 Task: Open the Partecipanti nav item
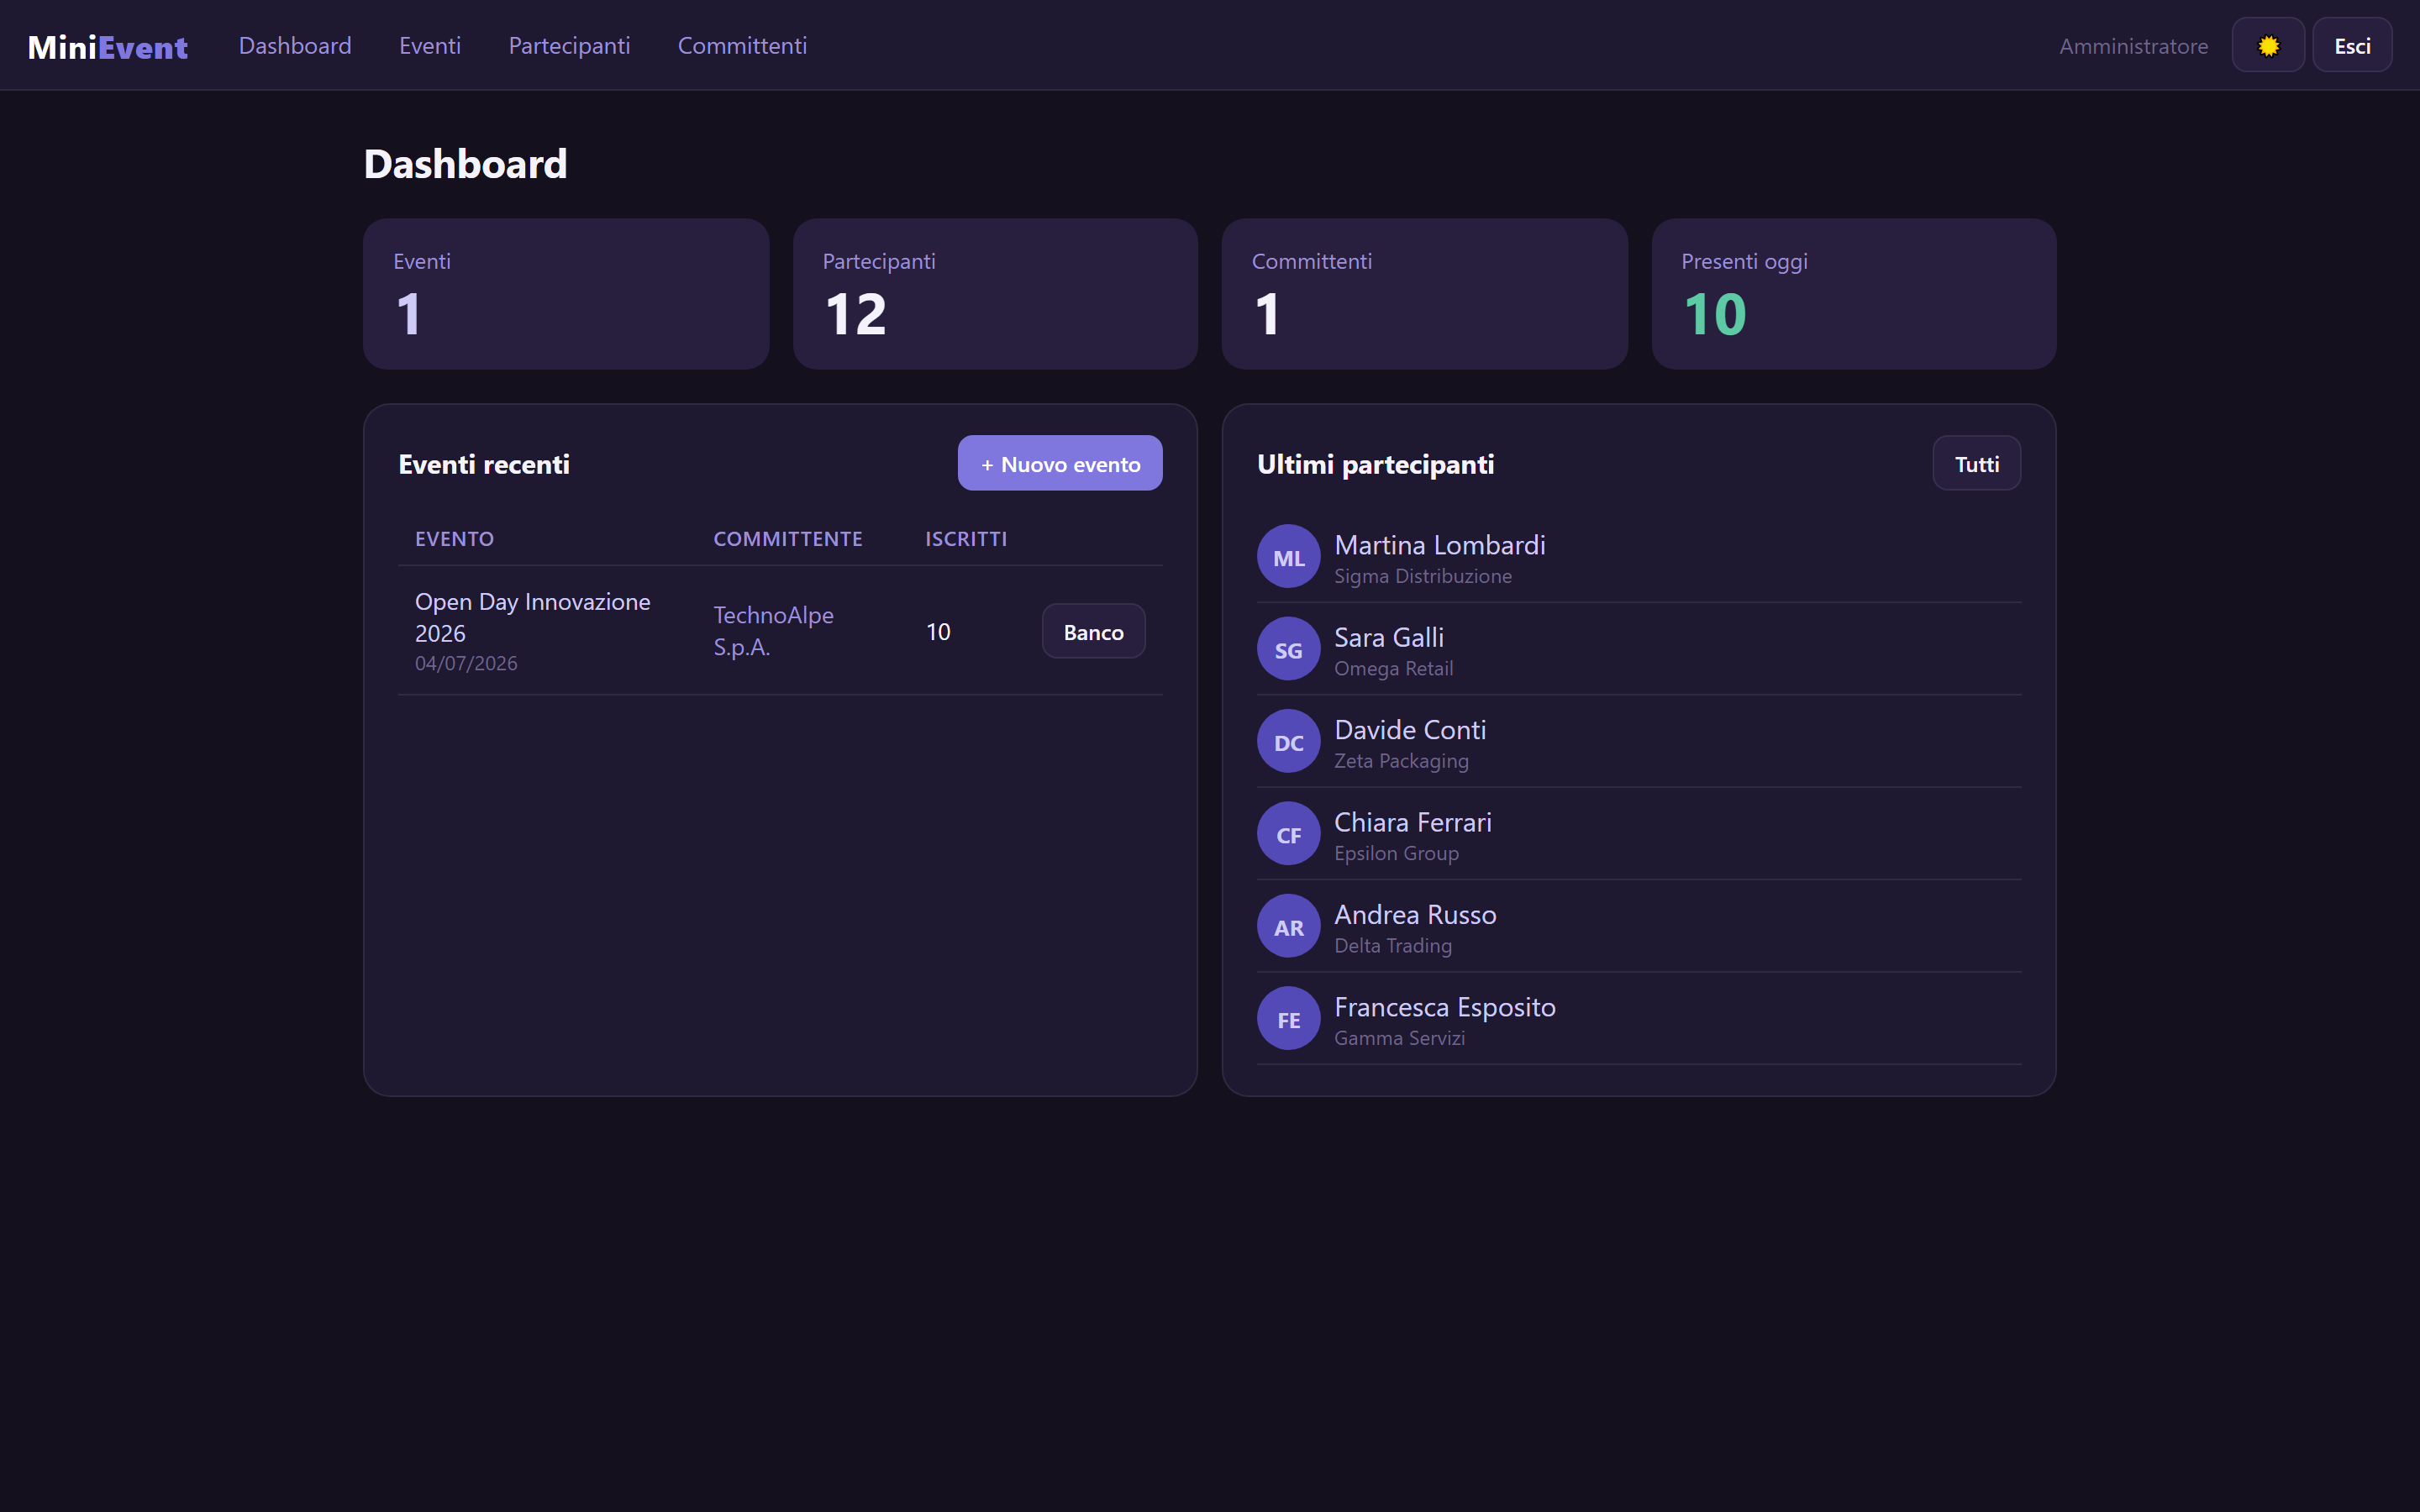569,46
